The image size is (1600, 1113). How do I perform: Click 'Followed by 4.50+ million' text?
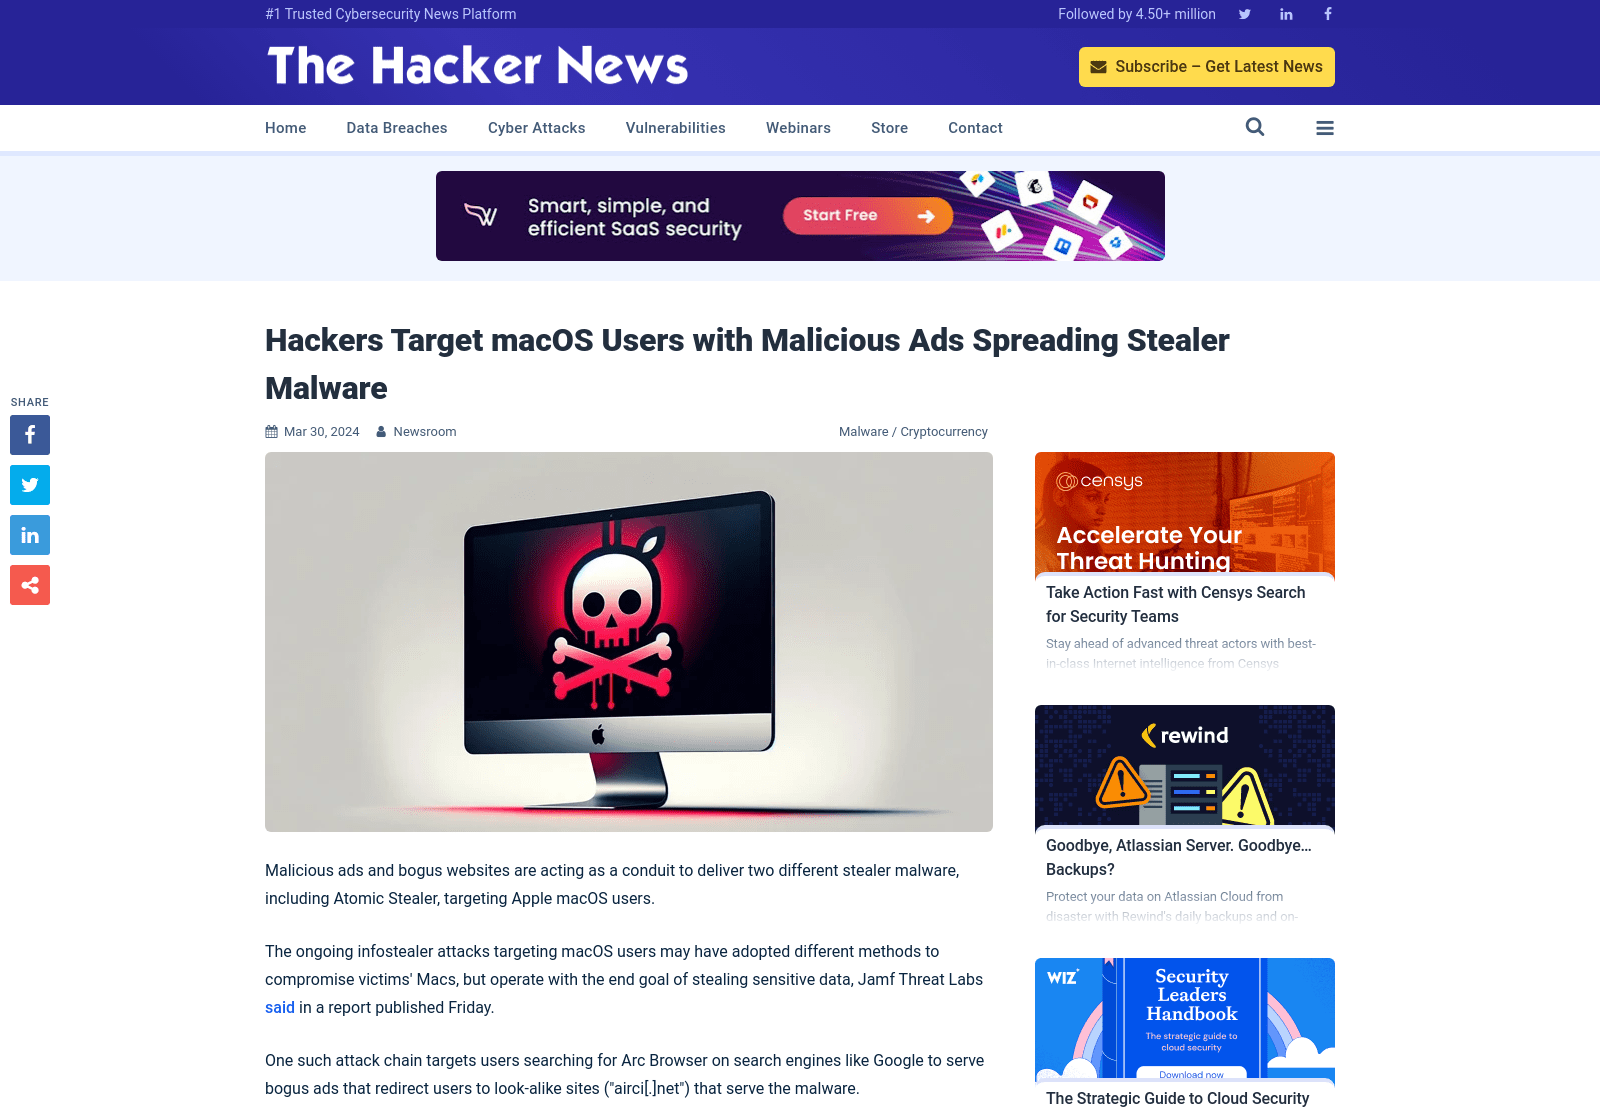pyautogui.click(x=1137, y=14)
